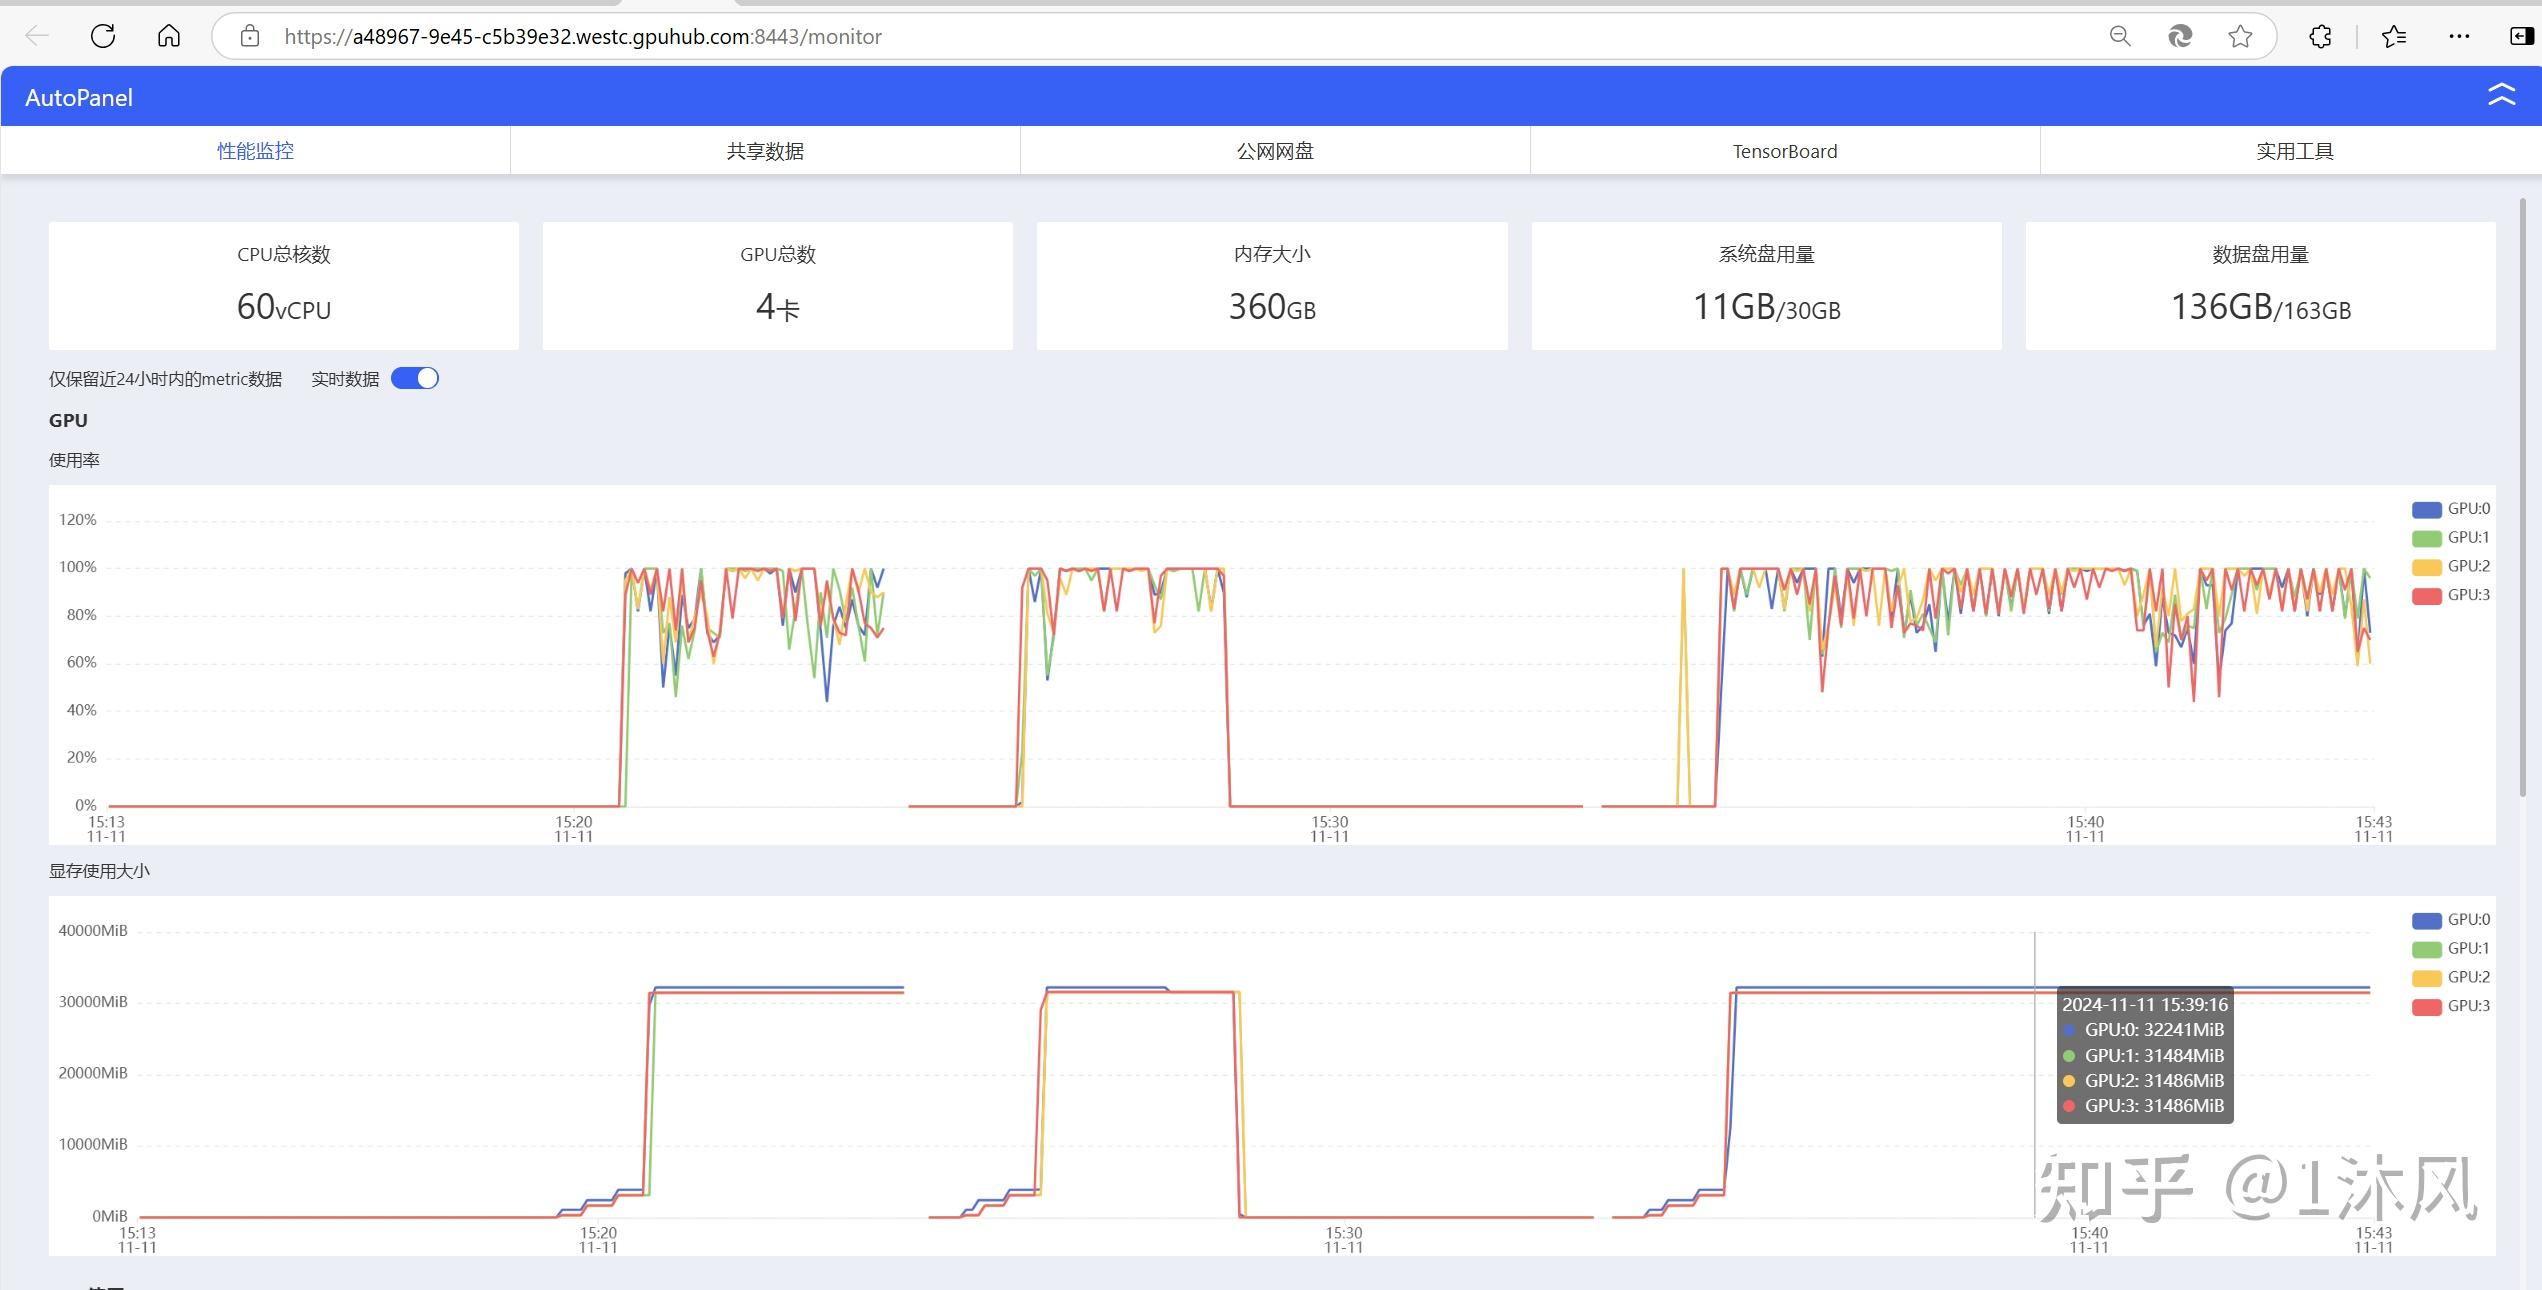Open browser settings and more menu
The width and height of the screenshot is (2542, 1290).
2459,36
